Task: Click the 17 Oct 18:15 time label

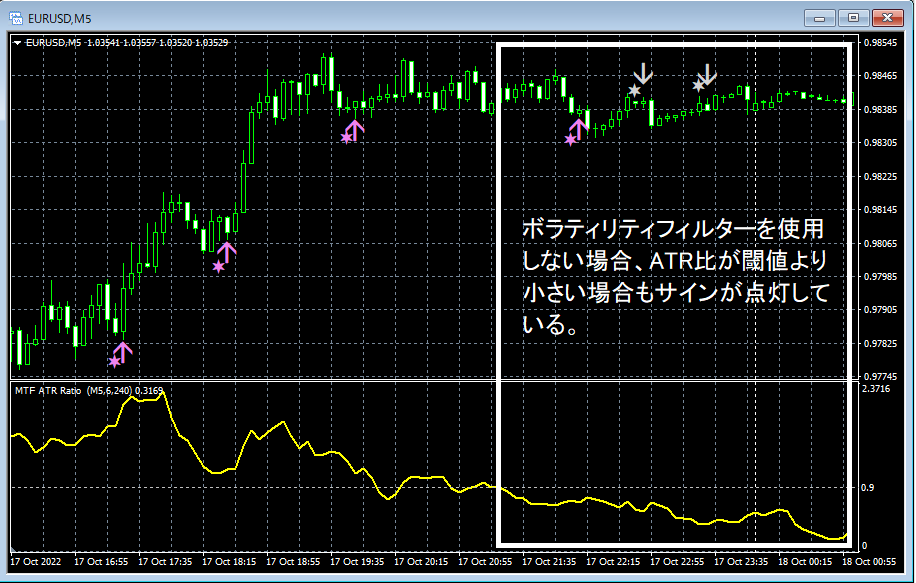Action: tap(229, 562)
